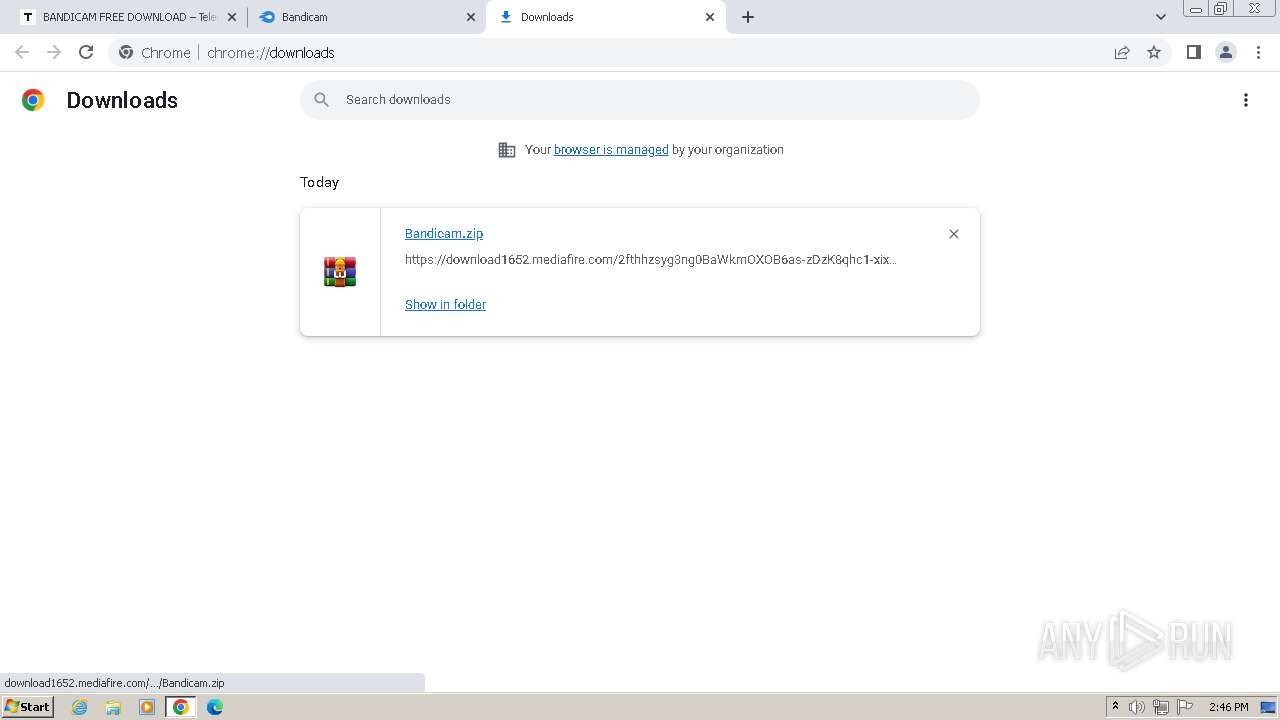Share this page icon in address bar
Image resolution: width=1280 pixels, height=720 pixels.
coord(1122,52)
